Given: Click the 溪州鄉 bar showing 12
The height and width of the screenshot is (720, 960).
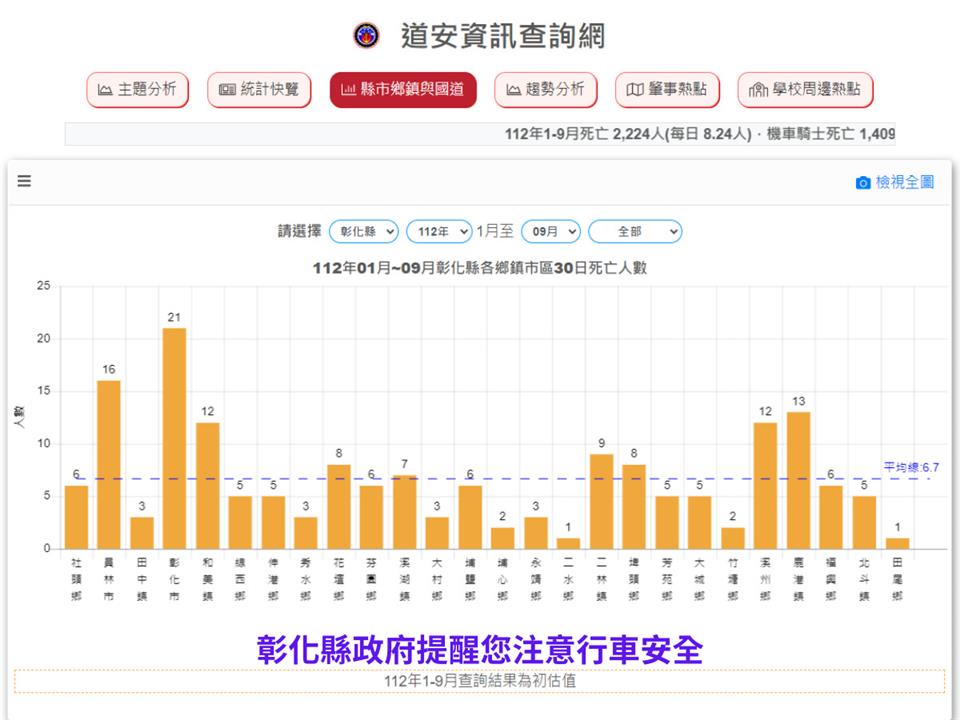Looking at the screenshot, I should [765, 486].
